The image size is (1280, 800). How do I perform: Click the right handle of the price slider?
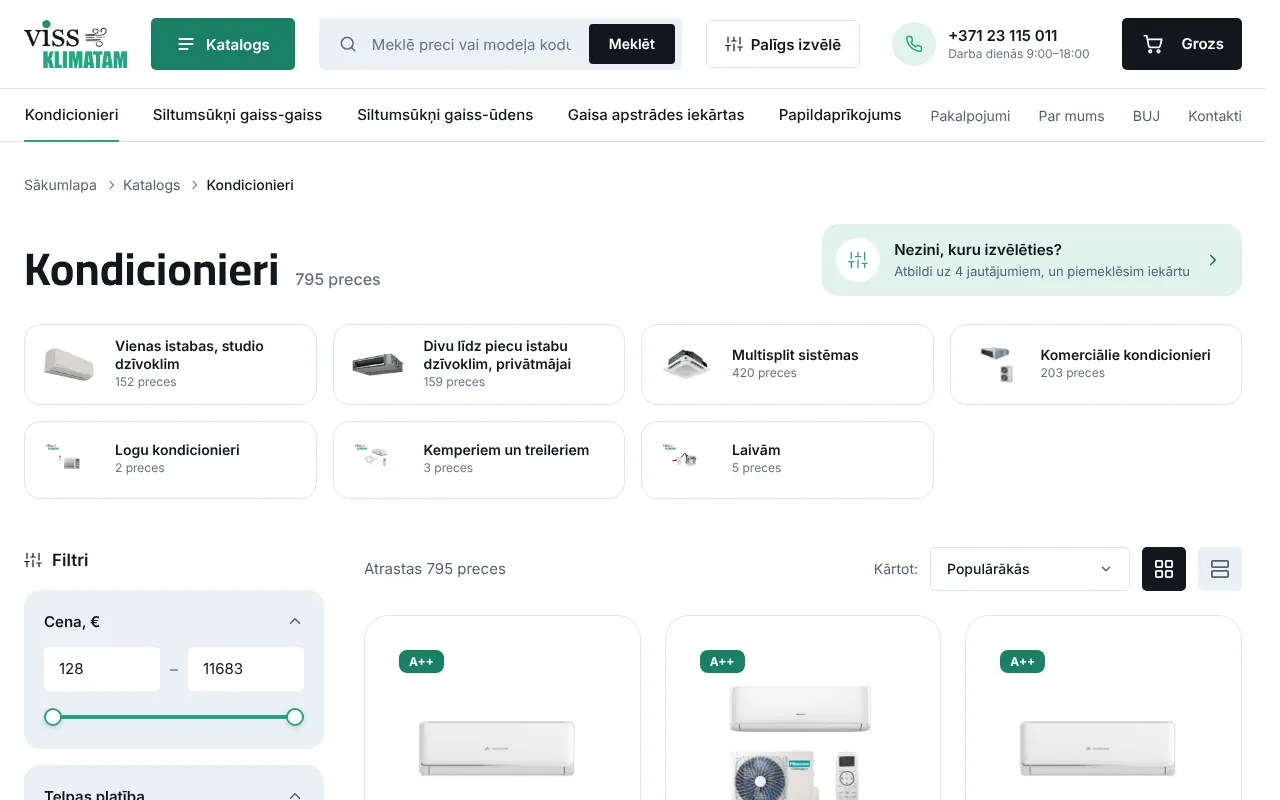point(295,717)
